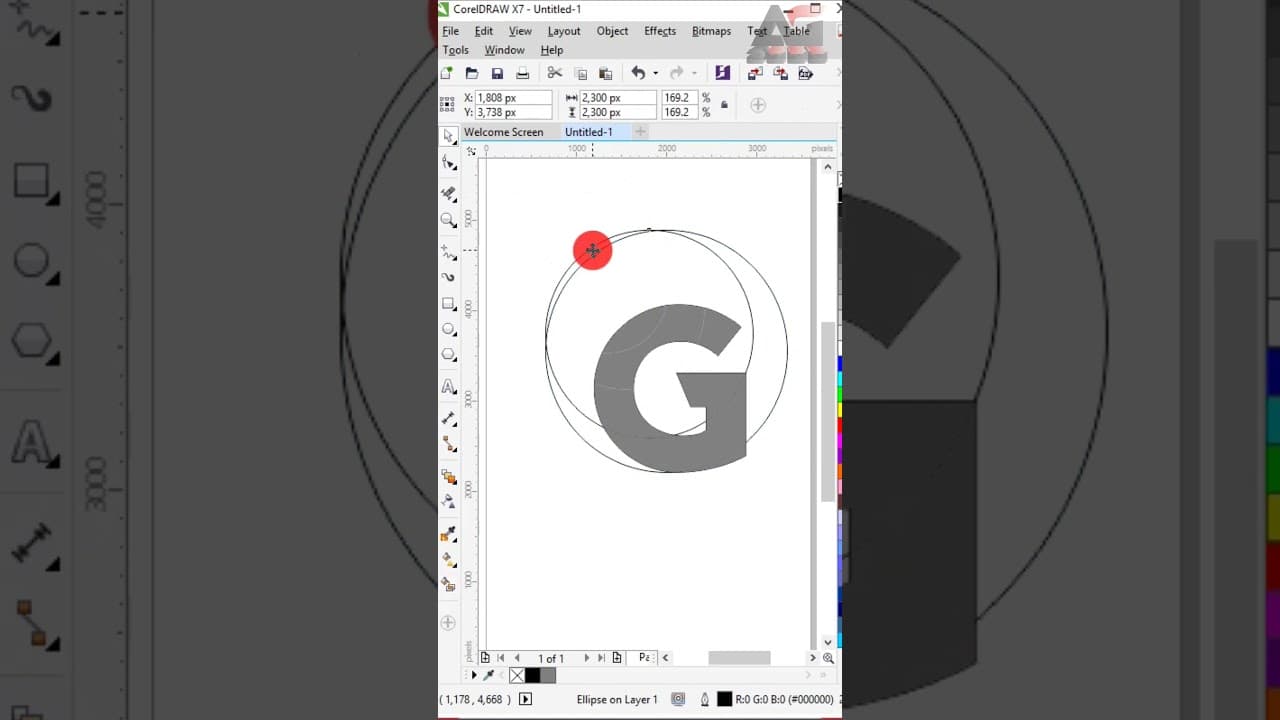Viewport: 1280px width, 720px height.
Task: Select the Transparency tool
Action: tap(448, 501)
